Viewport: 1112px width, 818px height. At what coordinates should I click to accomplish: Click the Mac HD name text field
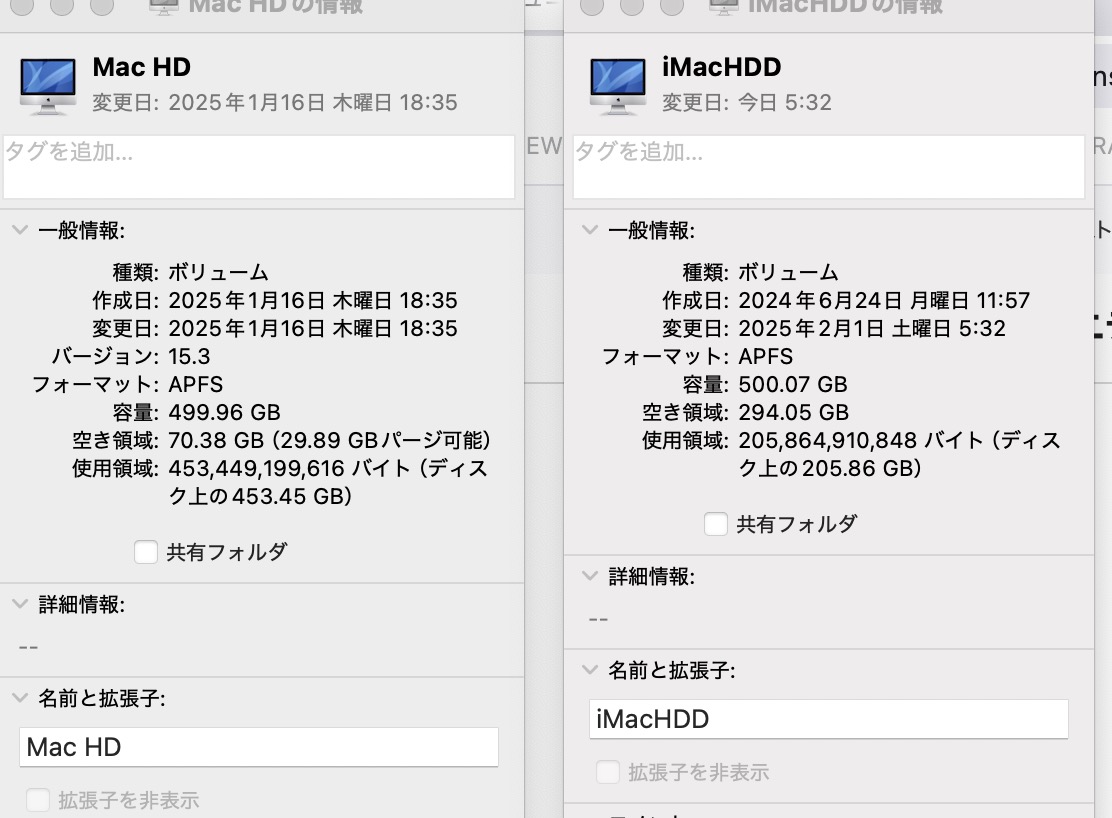(x=259, y=747)
